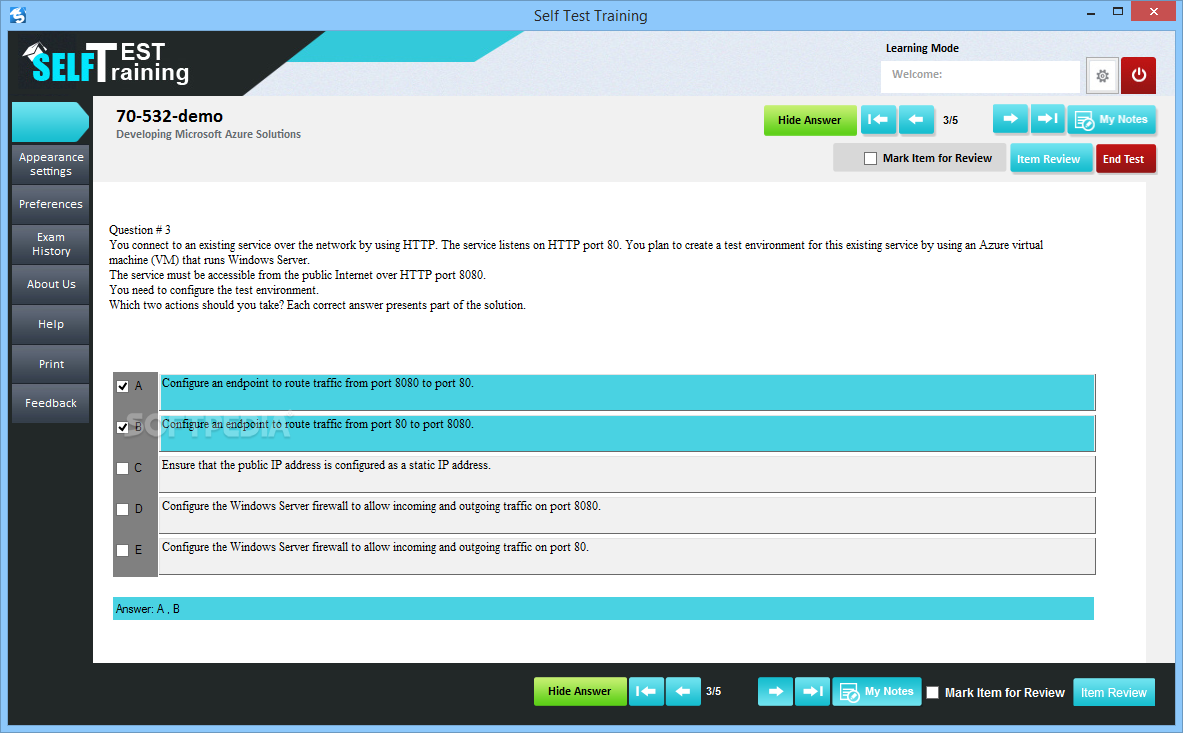Open Appearance settings in the sidebar

(51, 164)
